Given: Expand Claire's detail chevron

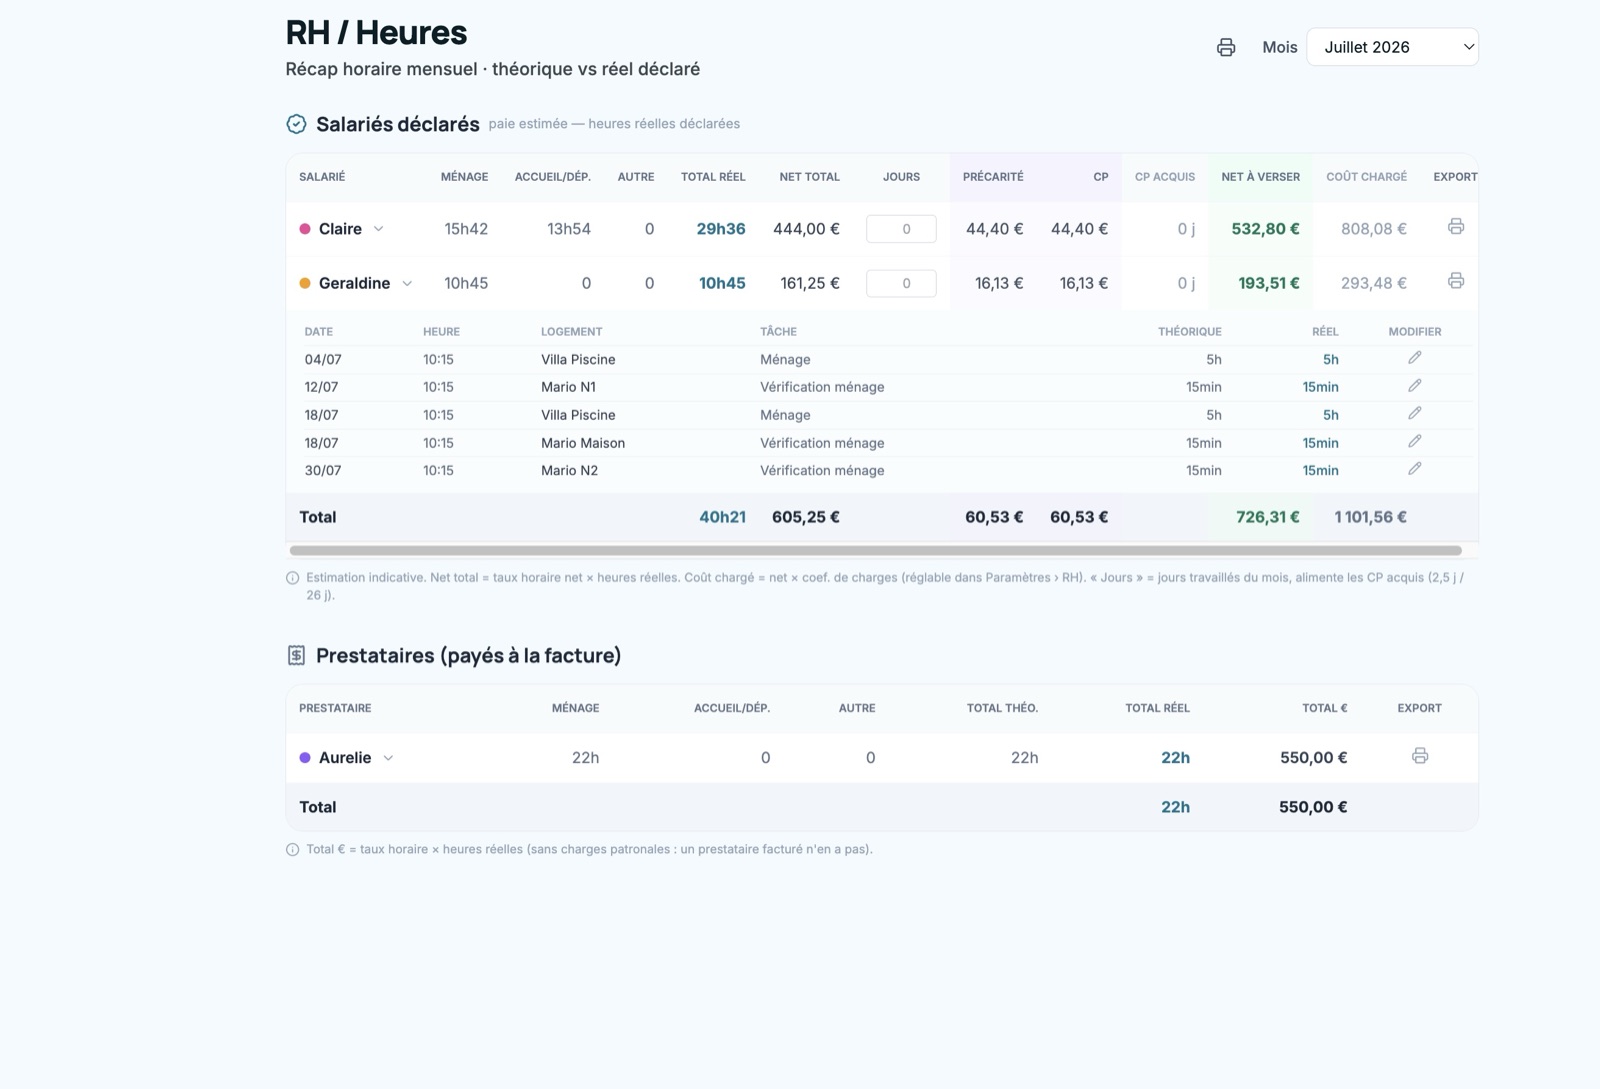Looking at the screenshot, I should click(x=379, y=229).
